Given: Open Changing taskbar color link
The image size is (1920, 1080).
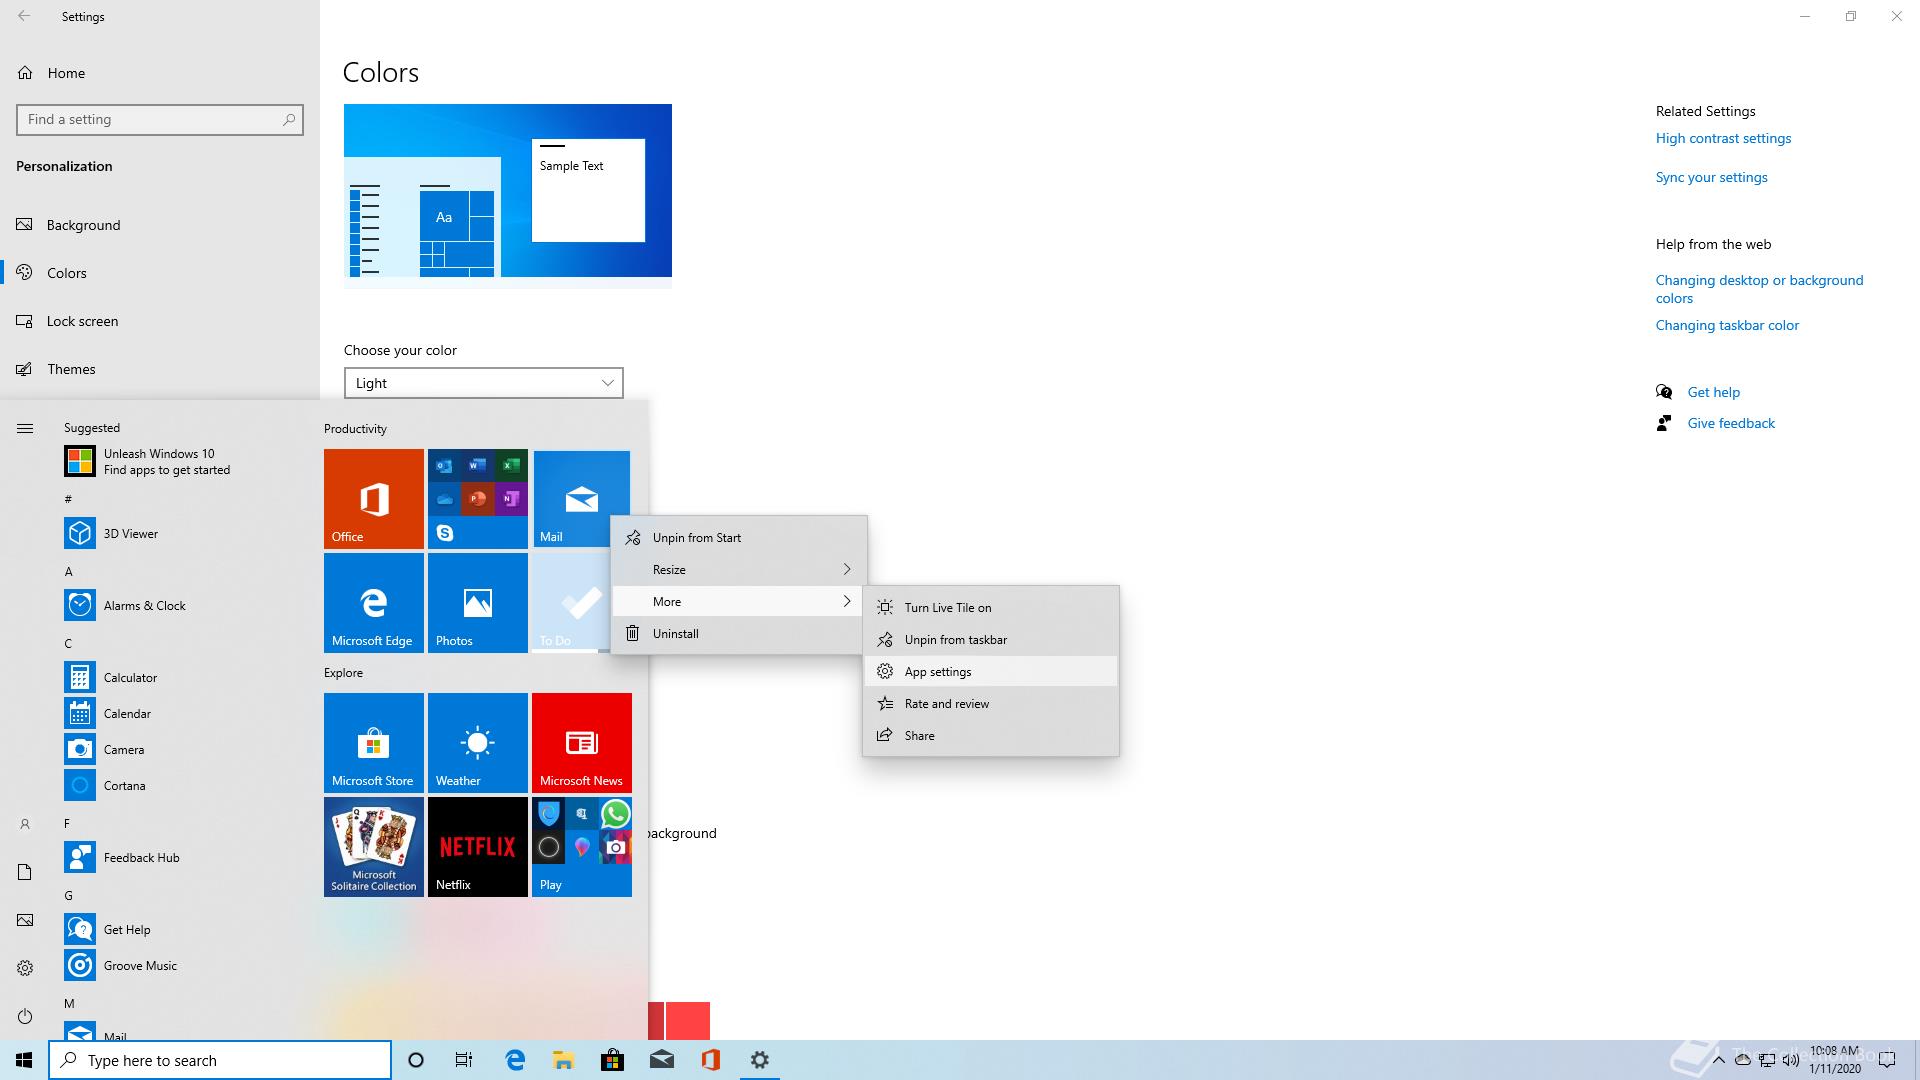Looking at the screenshot, I should (1727, 325).
